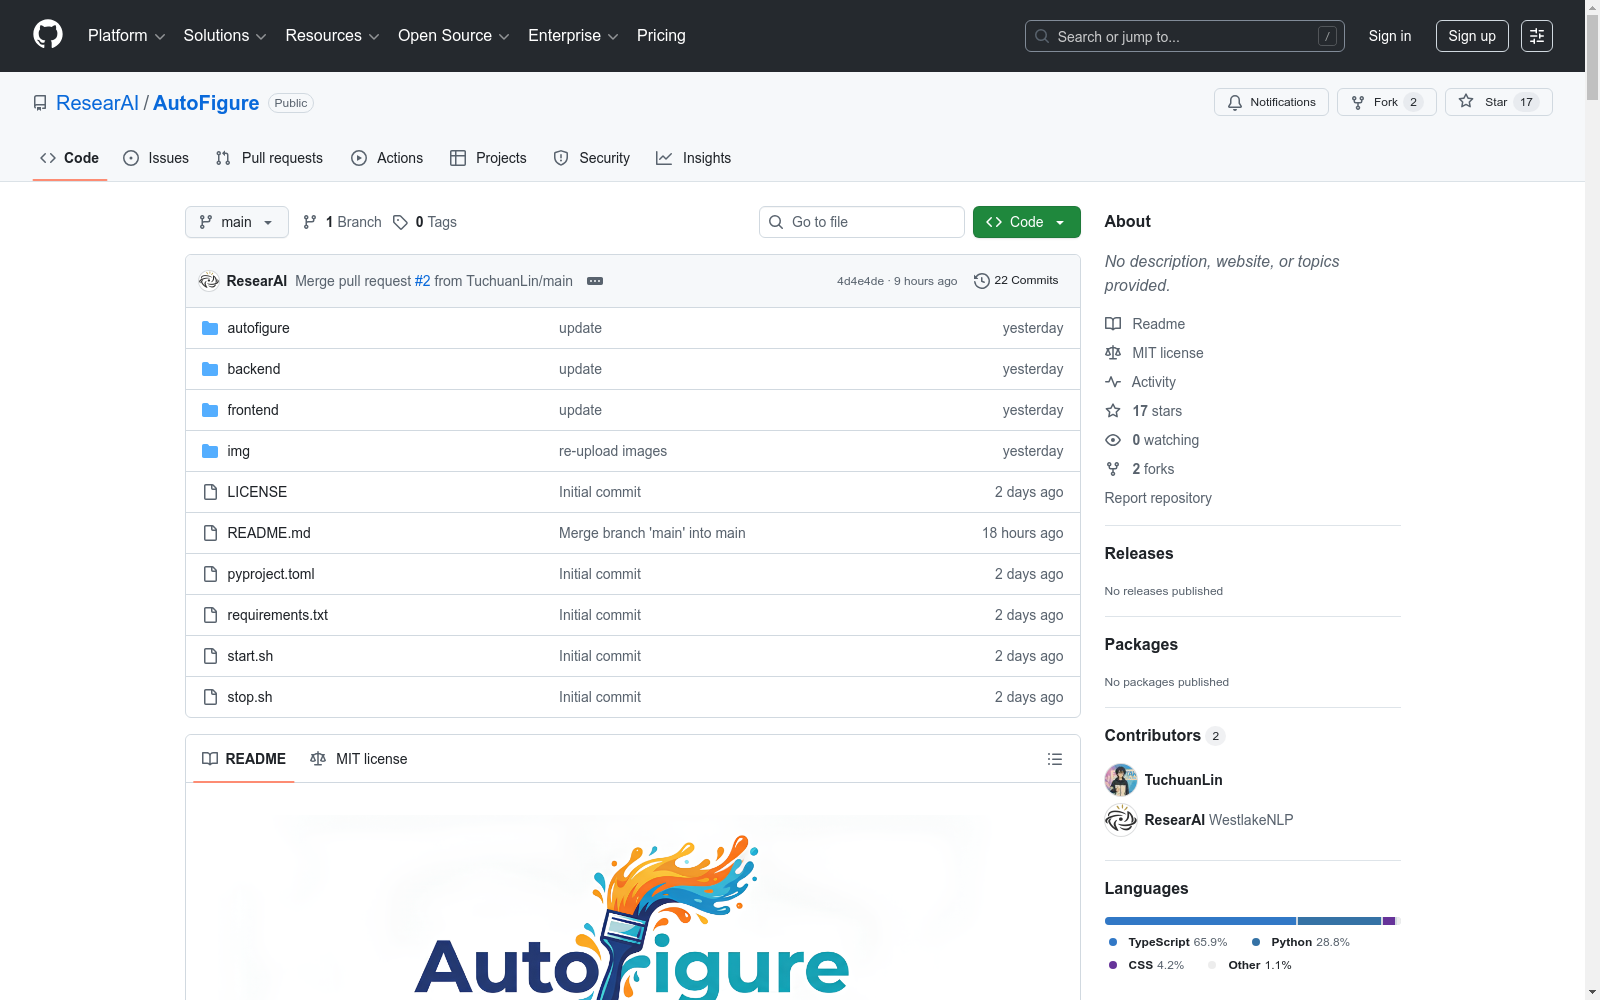Open pull request #2 link
This screenshot has height=1000, width=1600.
click(423, 281)
